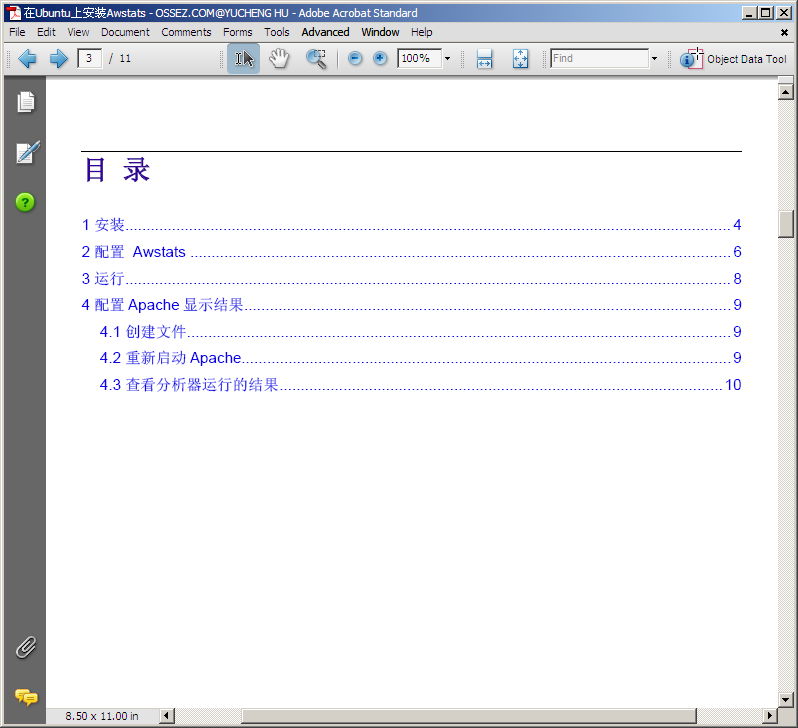Maximize the Acrobat window
798x728 pixels.
(765, 13)
